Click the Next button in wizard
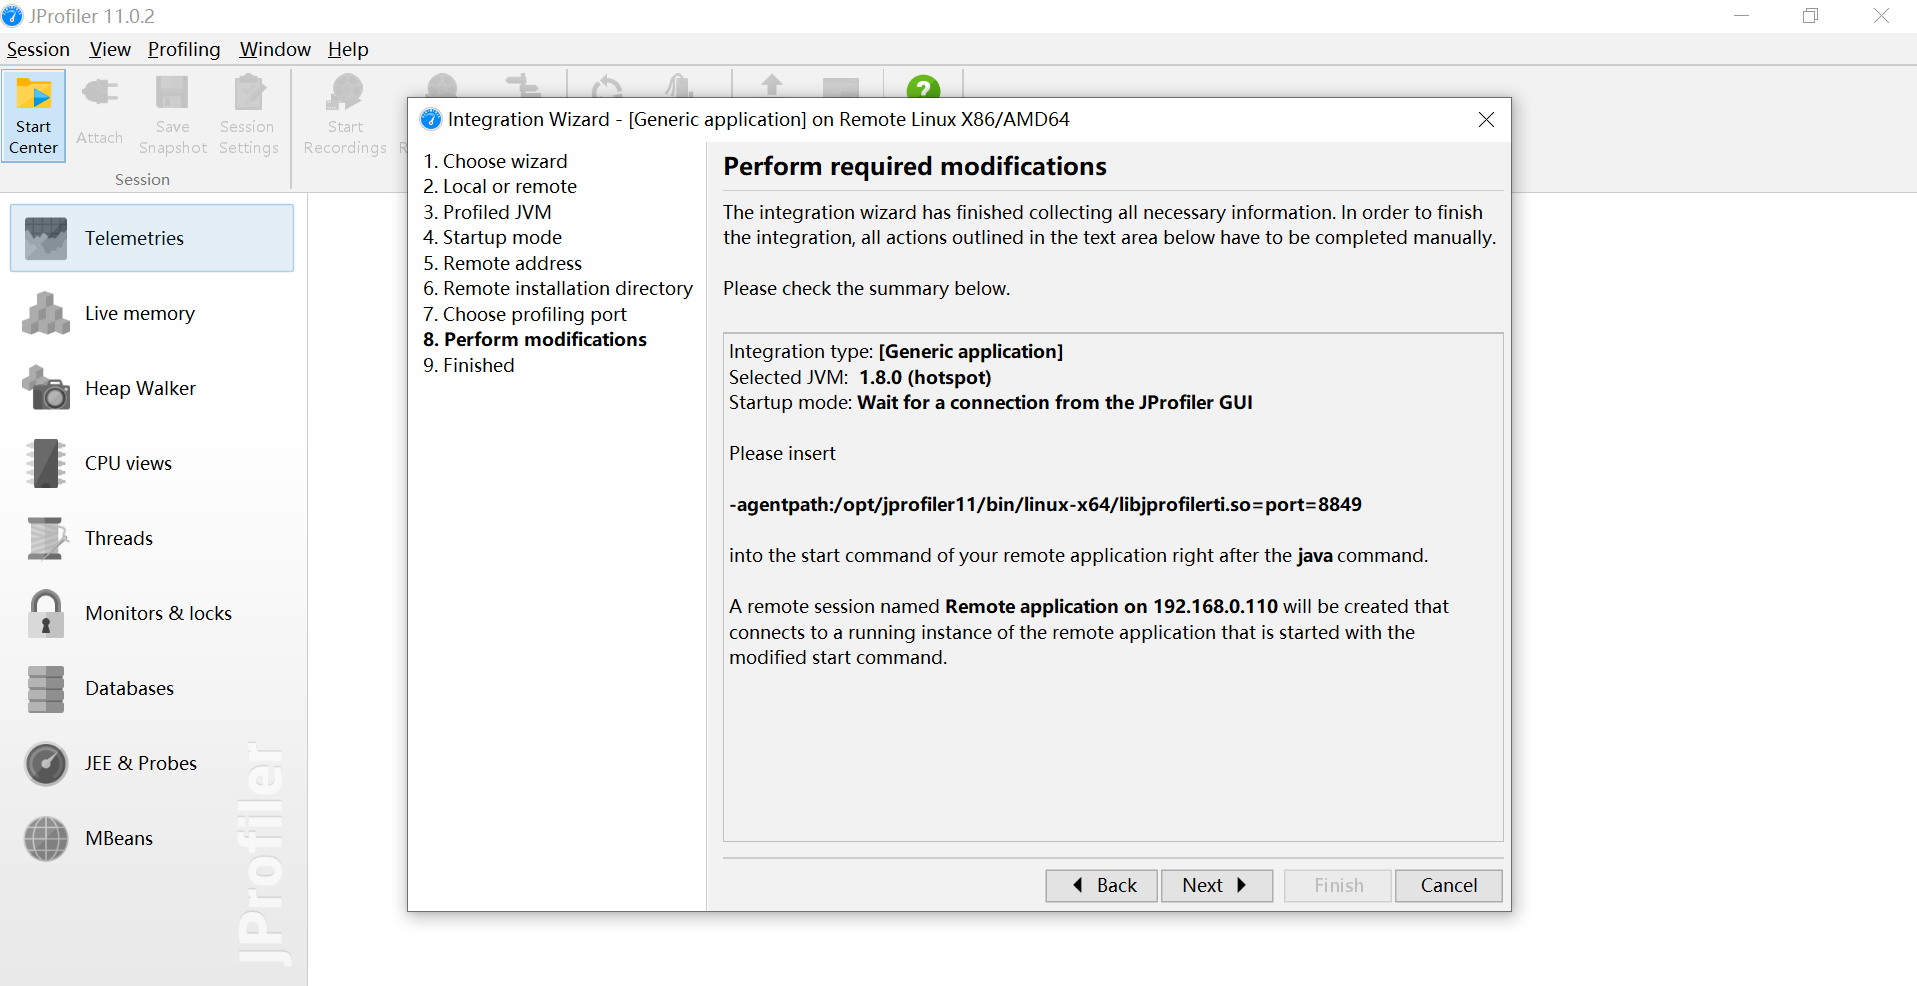 (1217, 885)
